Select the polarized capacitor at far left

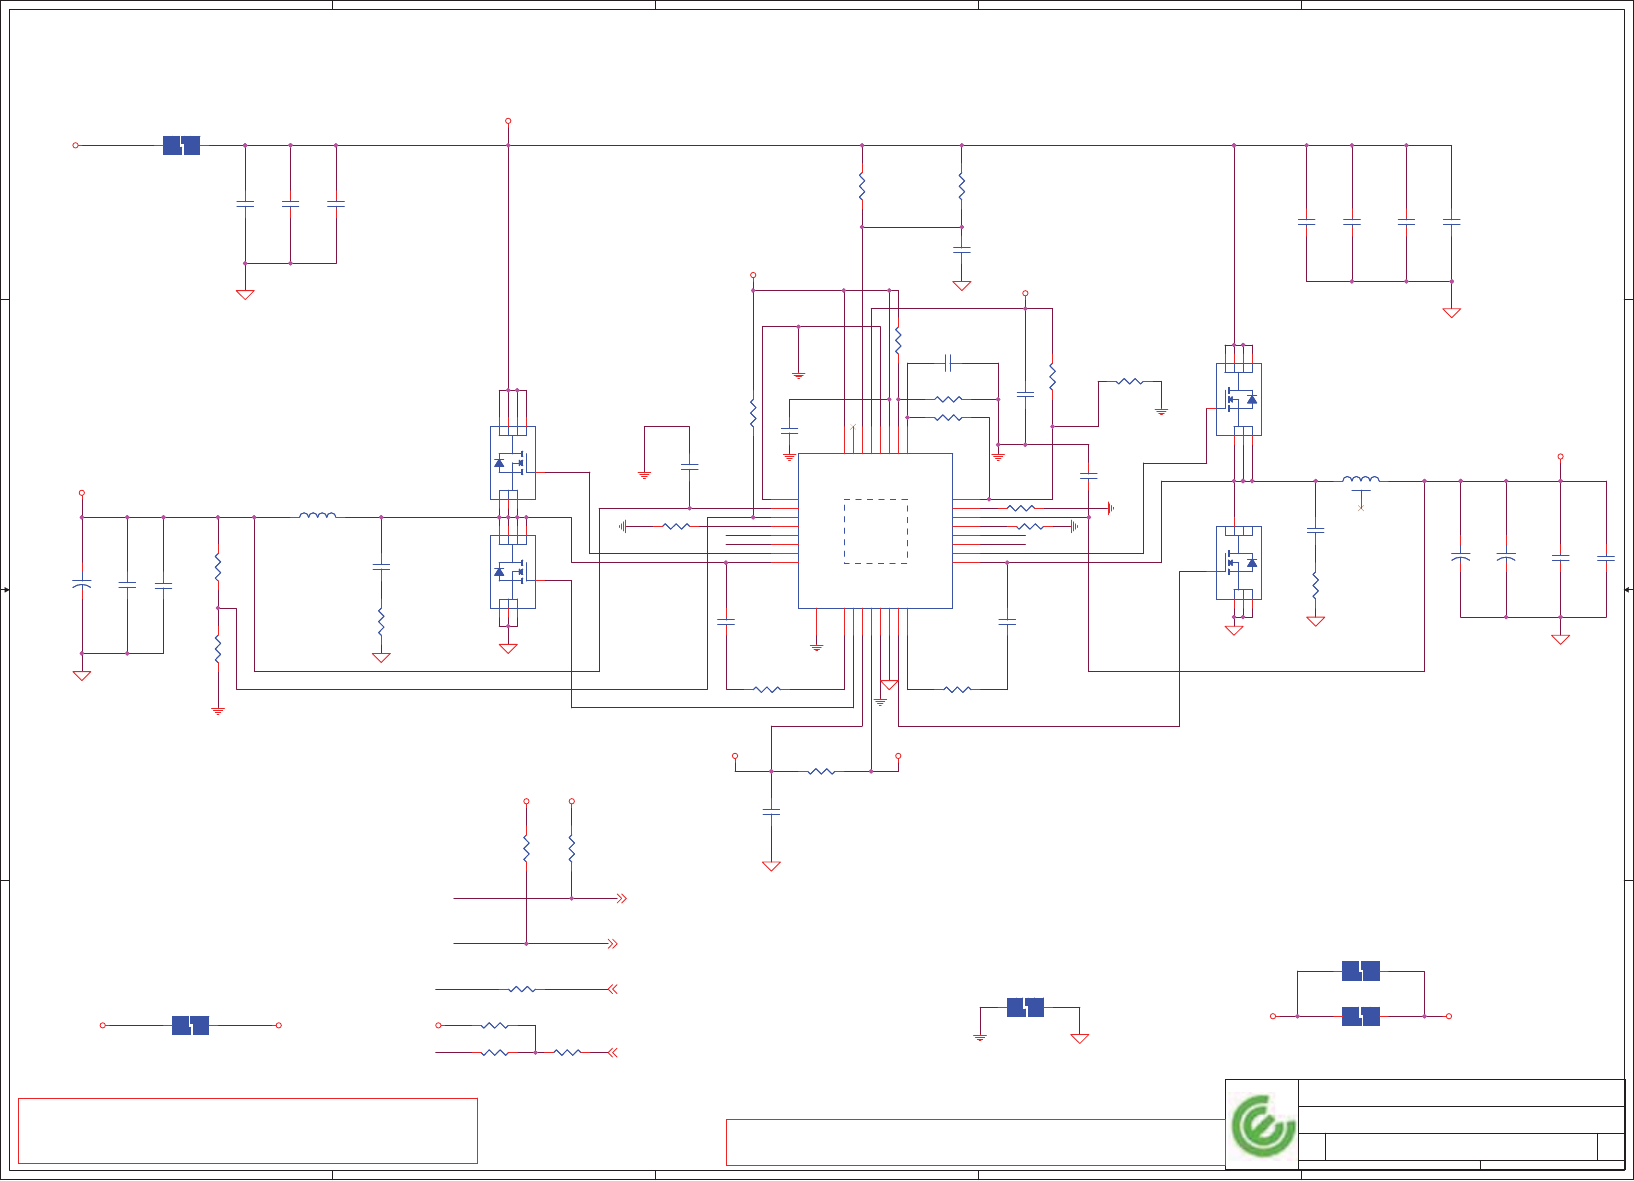tap(82, 584)
